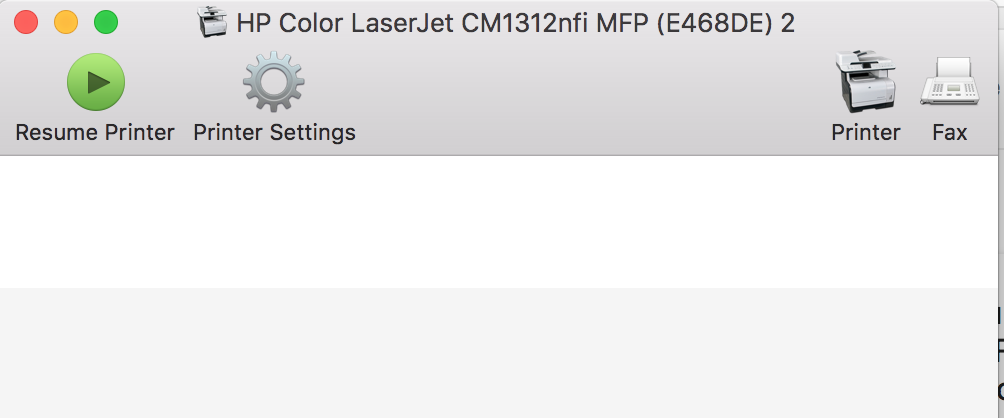
Task: Click the boundary between job list and gray area
Action: tap(500, 288)
